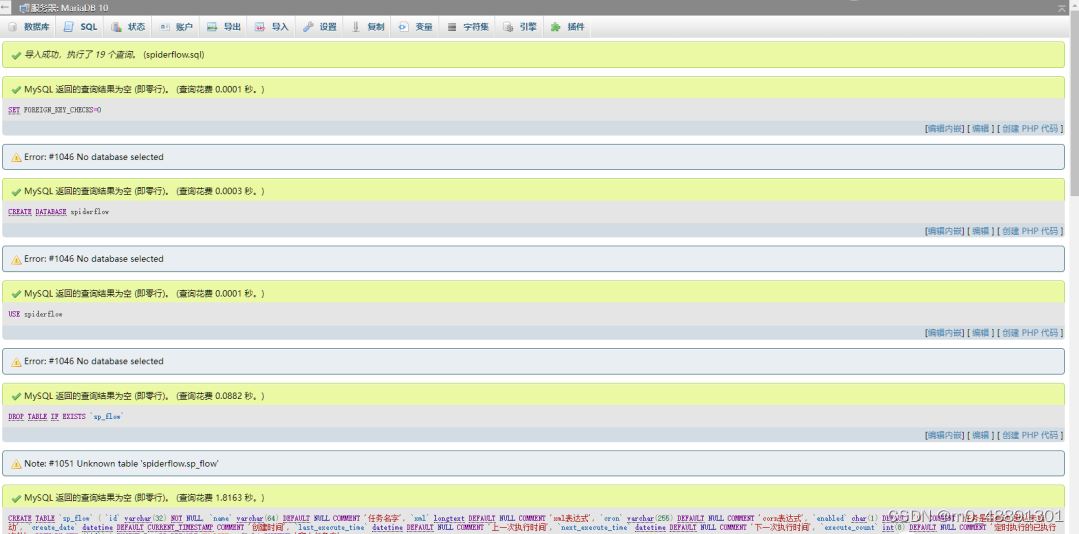Click the back arrow icon at top-left
1079x534 pixels.
coord(6,7)
